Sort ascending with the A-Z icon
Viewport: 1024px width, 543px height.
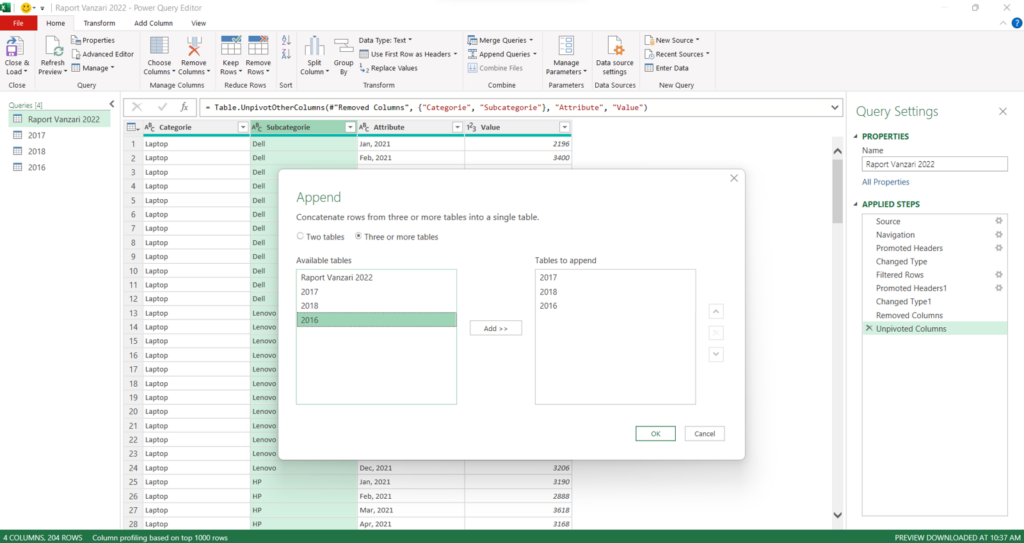point(285,40)
